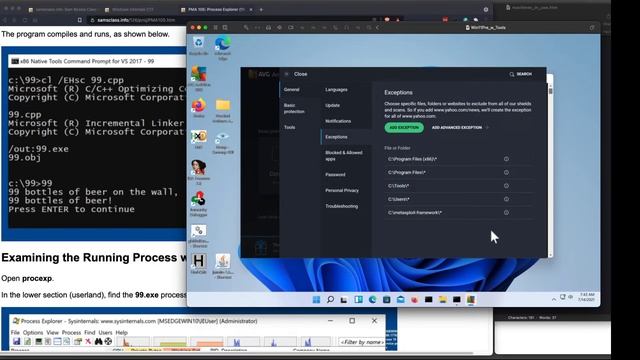Open the Nmap Zenmap GUI shortcut

tap(223, 142)
